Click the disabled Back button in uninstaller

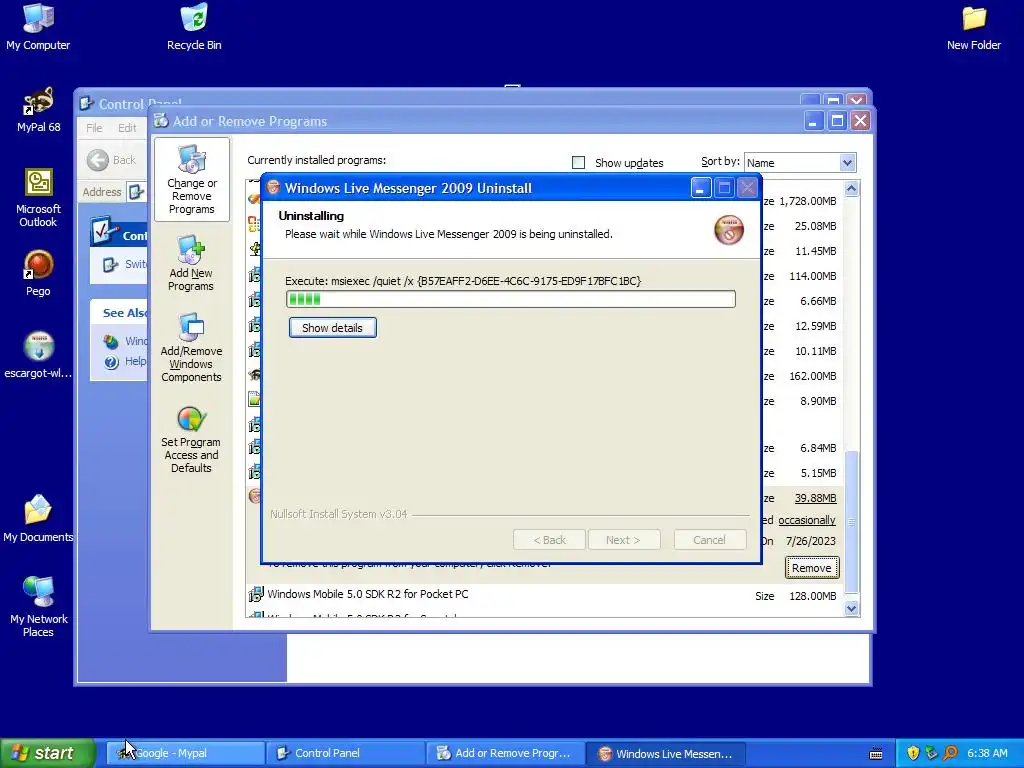tap(549, 540)
